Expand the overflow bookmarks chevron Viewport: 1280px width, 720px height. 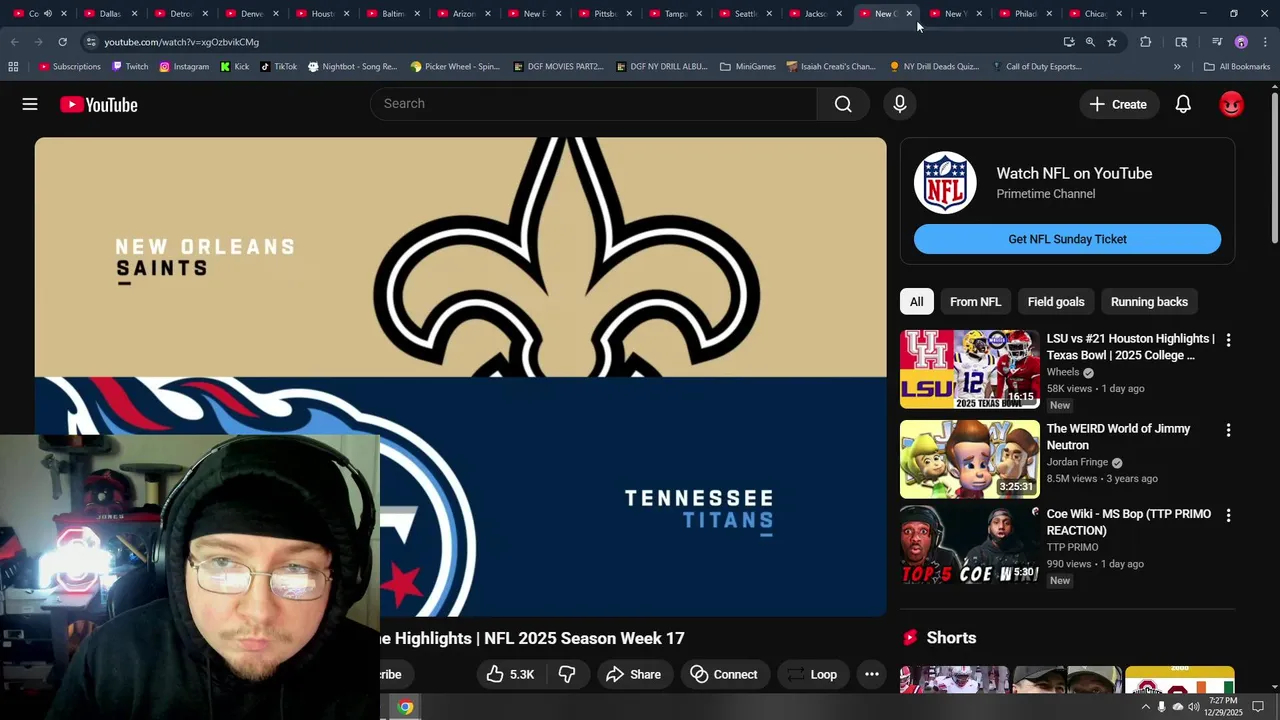[1177, 67]
